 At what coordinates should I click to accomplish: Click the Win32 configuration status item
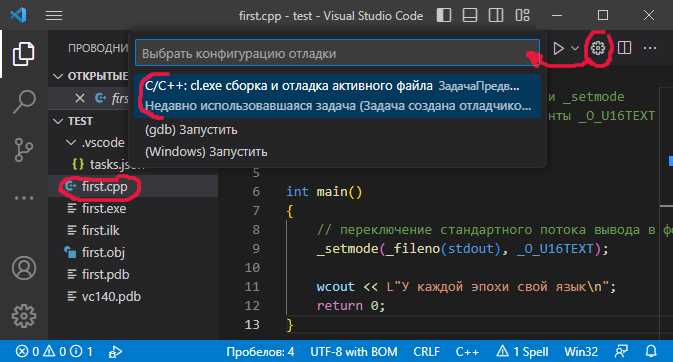[x=581, y=352]
